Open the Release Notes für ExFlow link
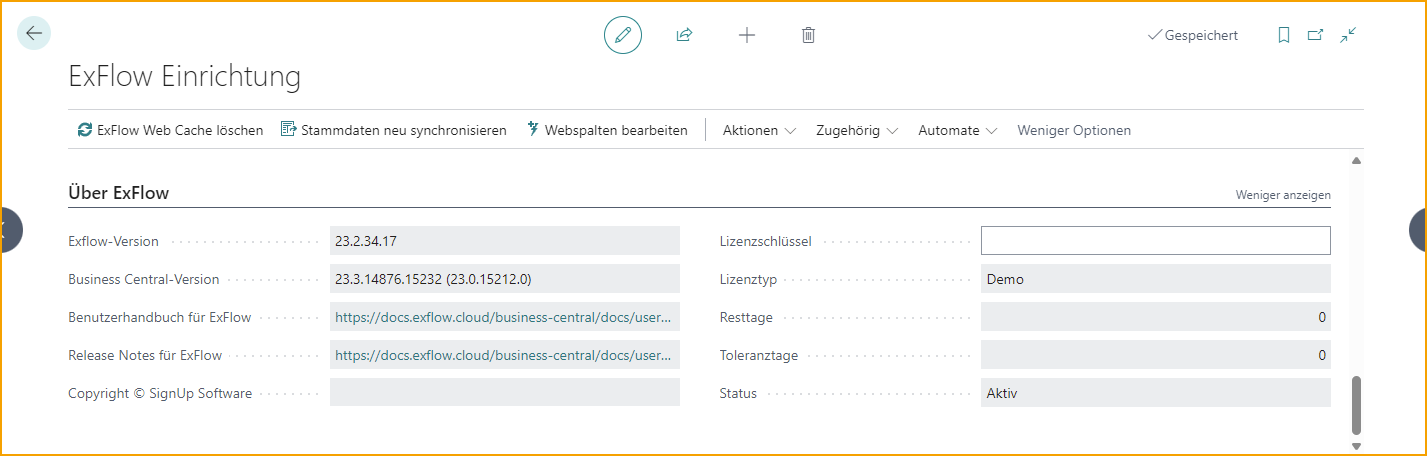This screenshot has height=456, width=1427. [505, 355]
